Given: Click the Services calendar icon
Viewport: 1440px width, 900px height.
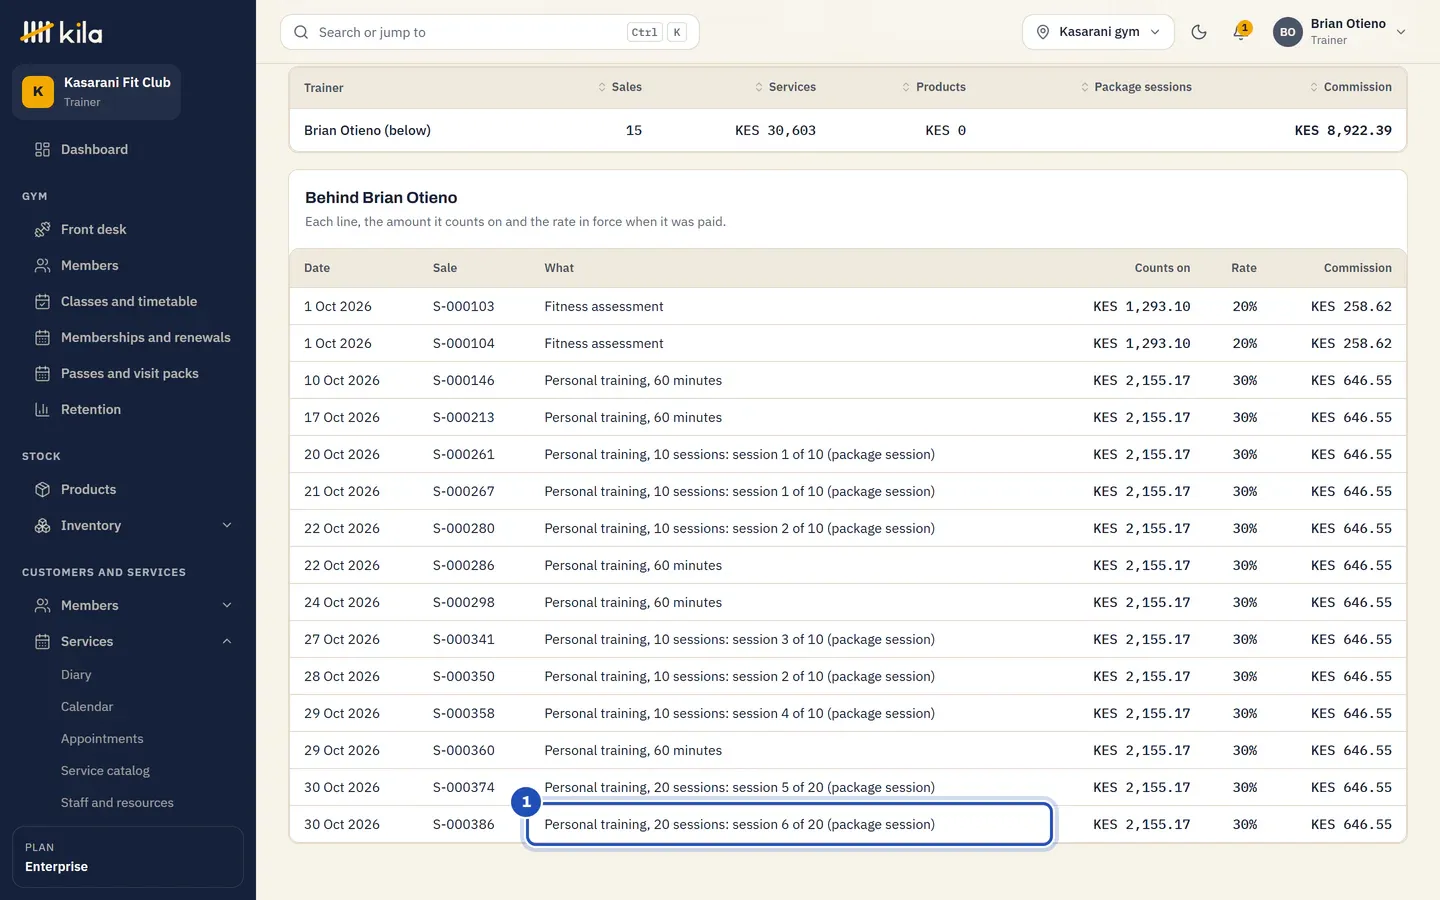Looking at the screenshot, I should coord(42,642).
